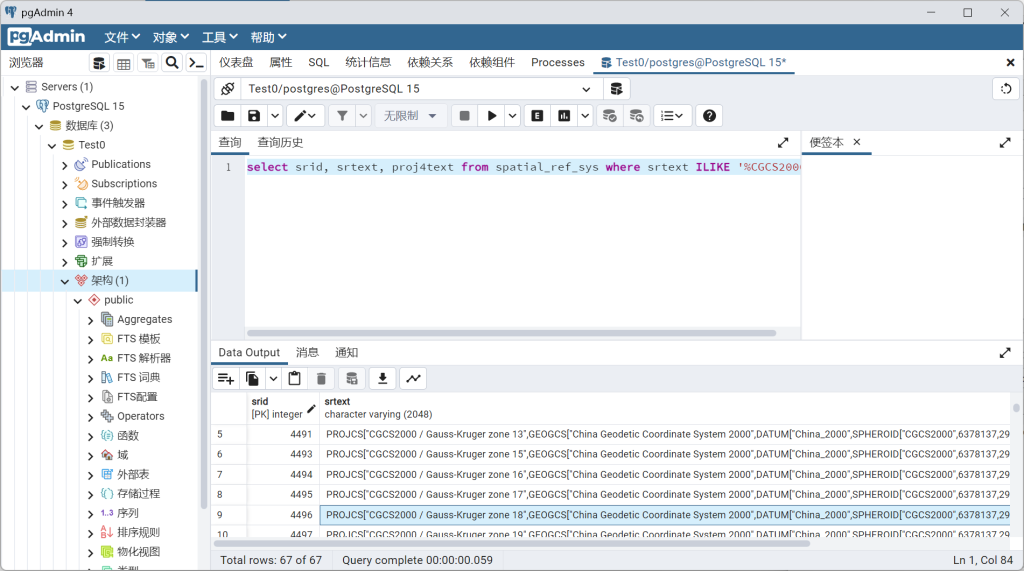Click new connection database icon
1024x571 pixels.
[616, 89]
